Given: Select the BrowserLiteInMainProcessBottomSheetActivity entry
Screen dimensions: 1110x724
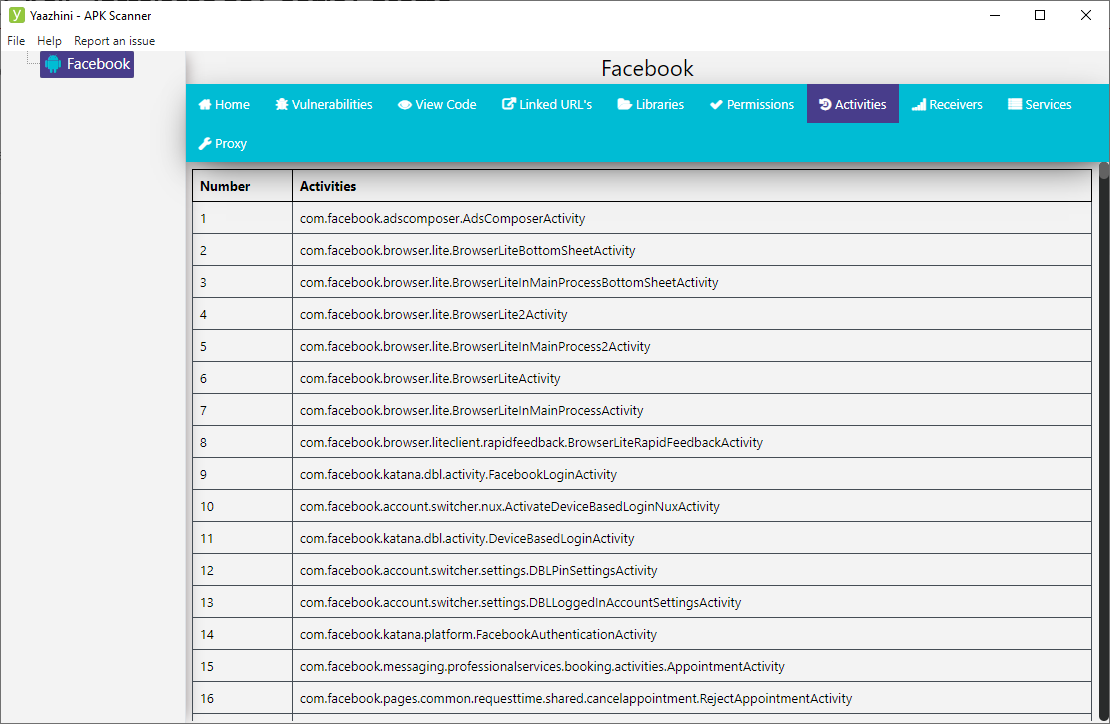Looking at the screenshot, I should (x=642, y=282).
